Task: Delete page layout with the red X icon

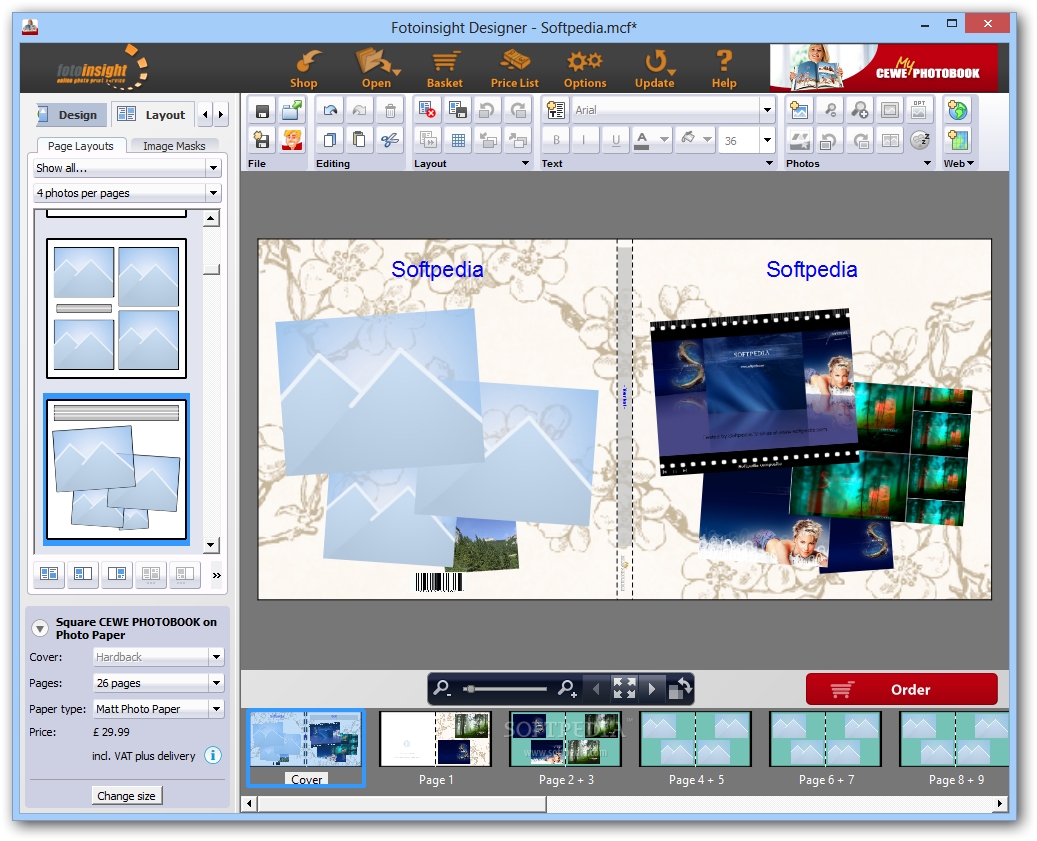Action: (427, 110)
